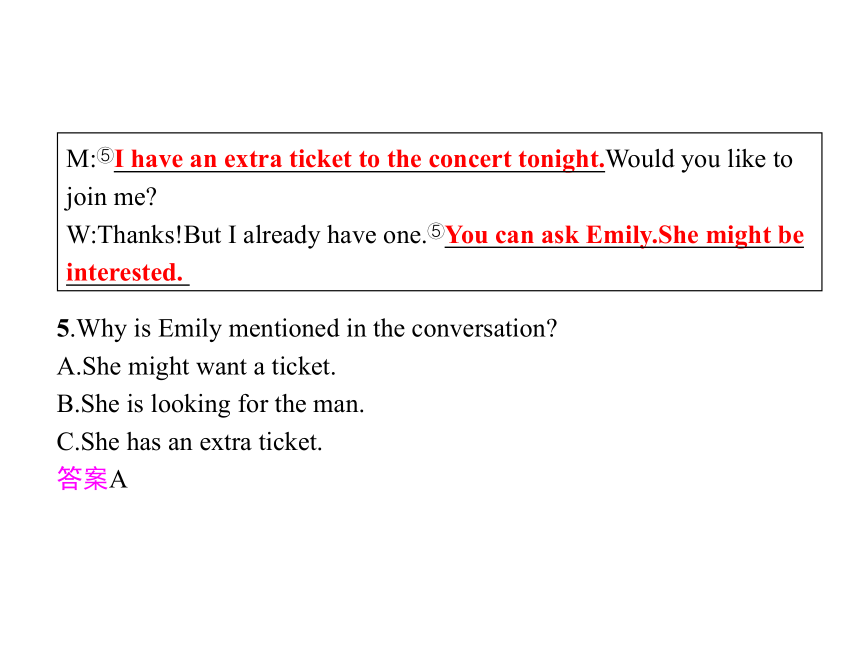Click the magenta 答案 answer label
Viewport: 860px width, 645px height.
tap(82, 479)
